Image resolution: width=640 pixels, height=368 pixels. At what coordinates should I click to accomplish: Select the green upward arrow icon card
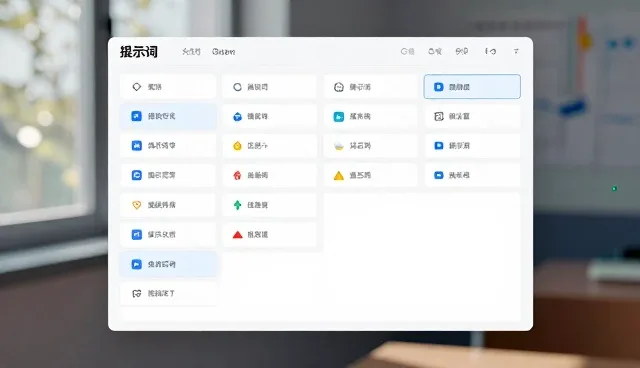click(269, 205)
